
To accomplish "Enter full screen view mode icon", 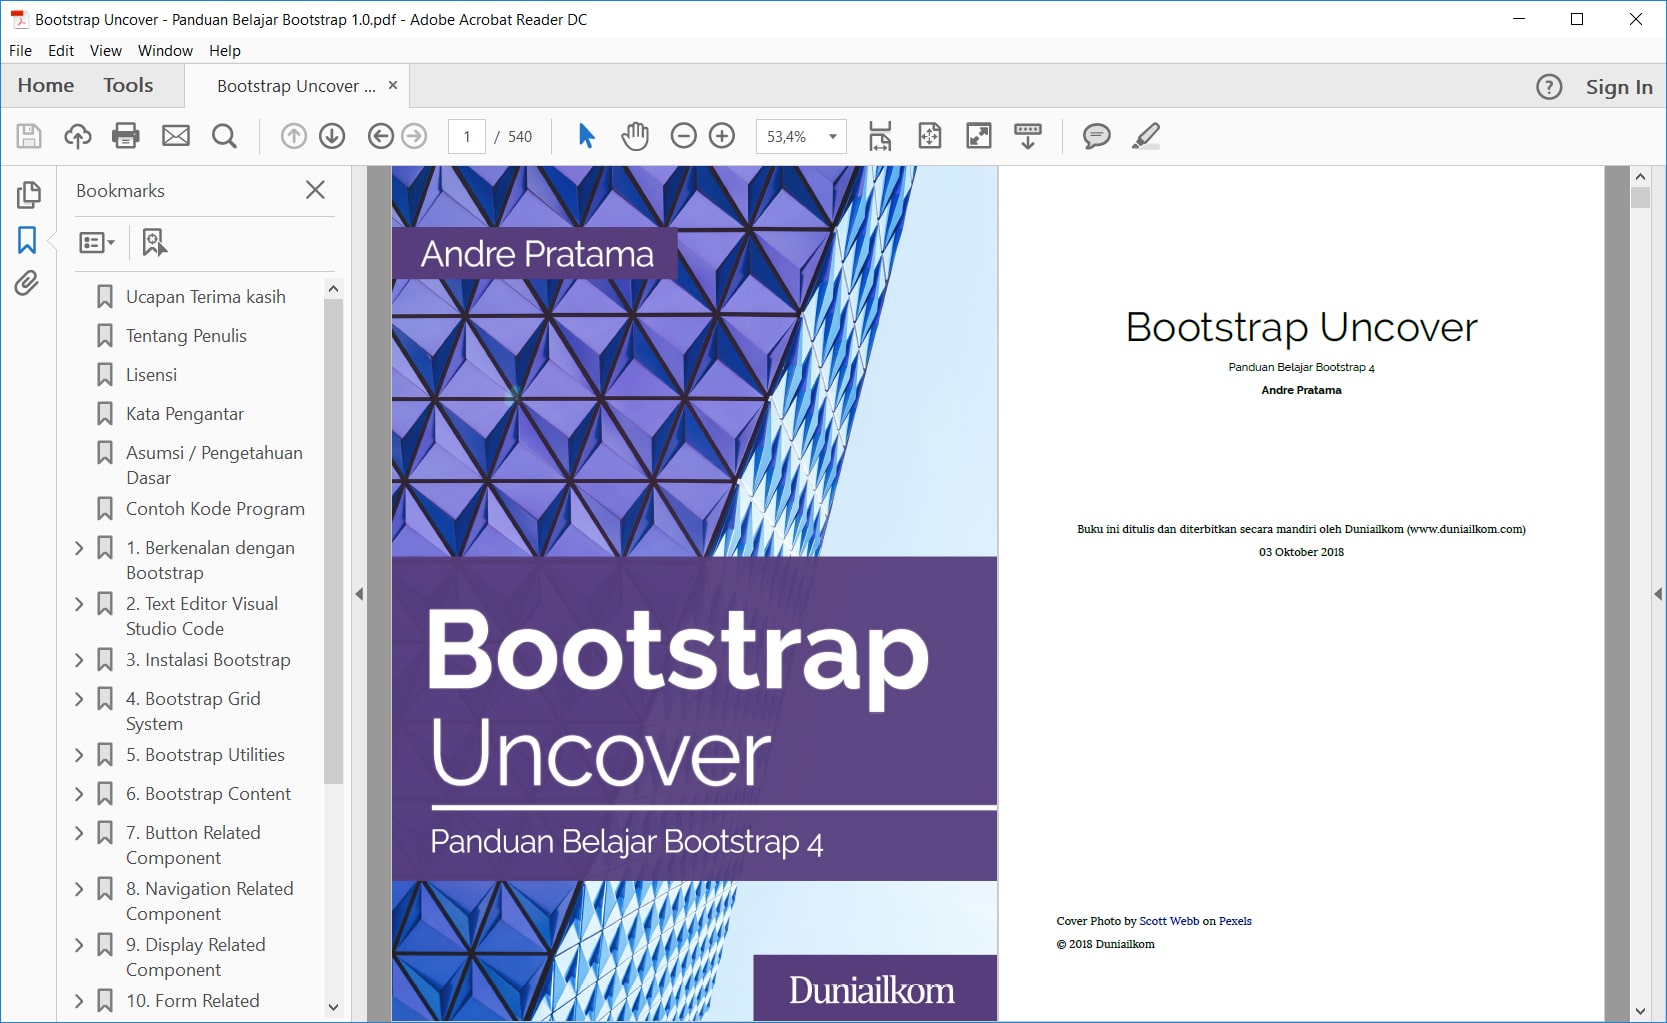I will click(979, 136).
